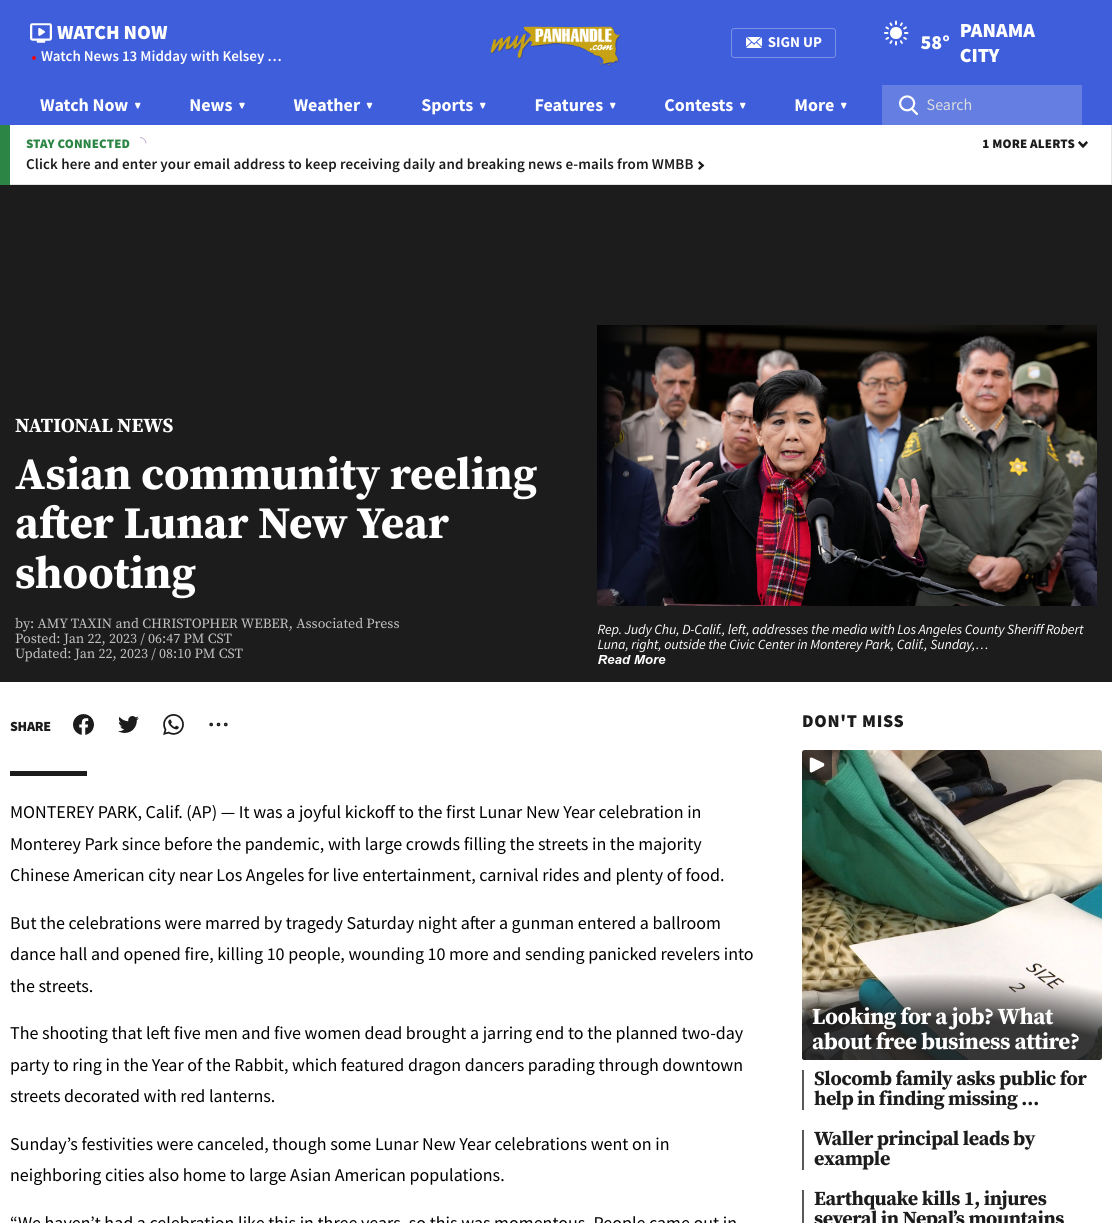Share the article on Facebook
The image size is (1112, 1223).
tap(83, 725)
